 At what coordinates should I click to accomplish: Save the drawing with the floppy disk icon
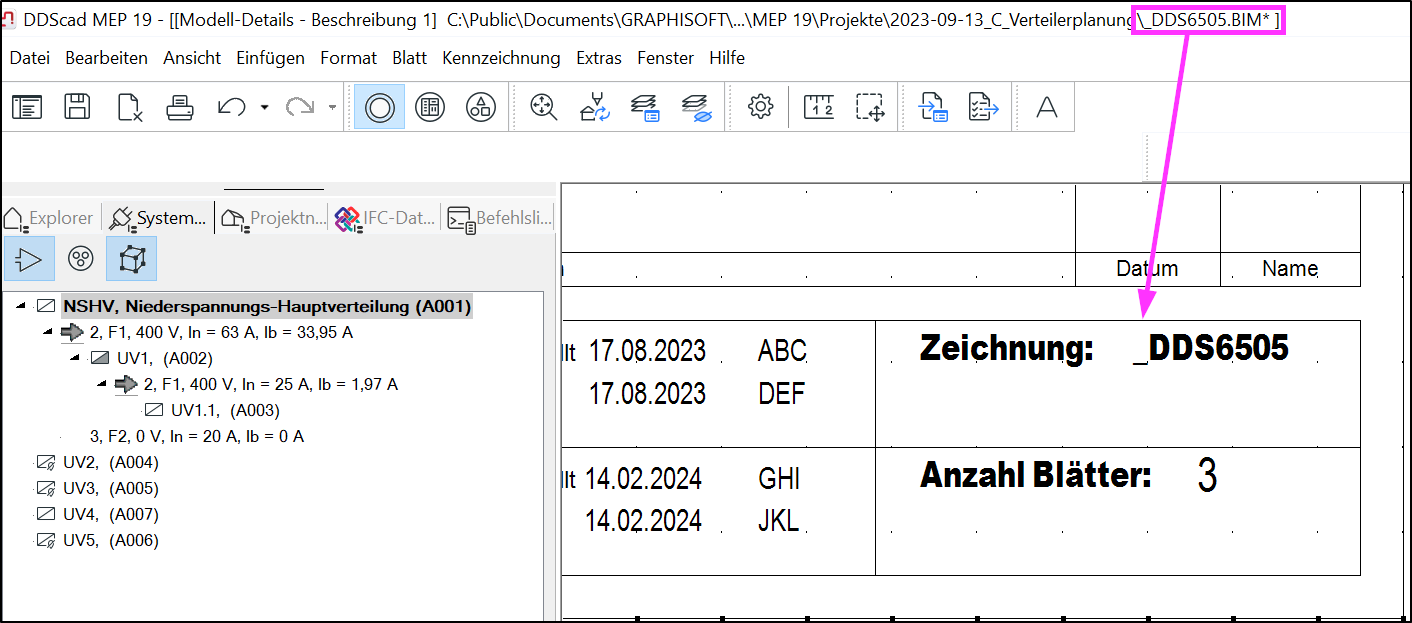tap(78, 107)
